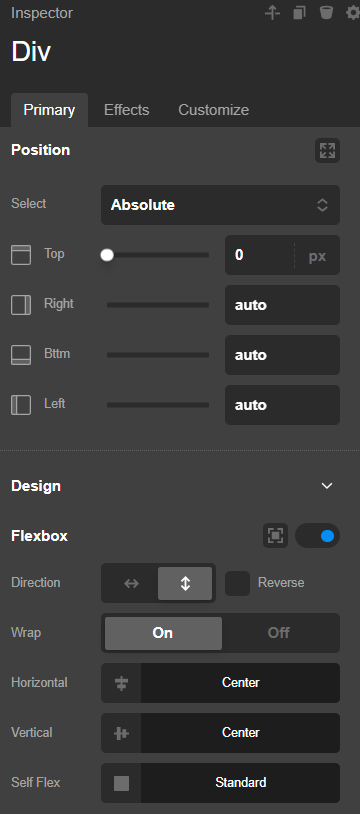
Task: Click the Right auto value field
Action: click(282, 305)
